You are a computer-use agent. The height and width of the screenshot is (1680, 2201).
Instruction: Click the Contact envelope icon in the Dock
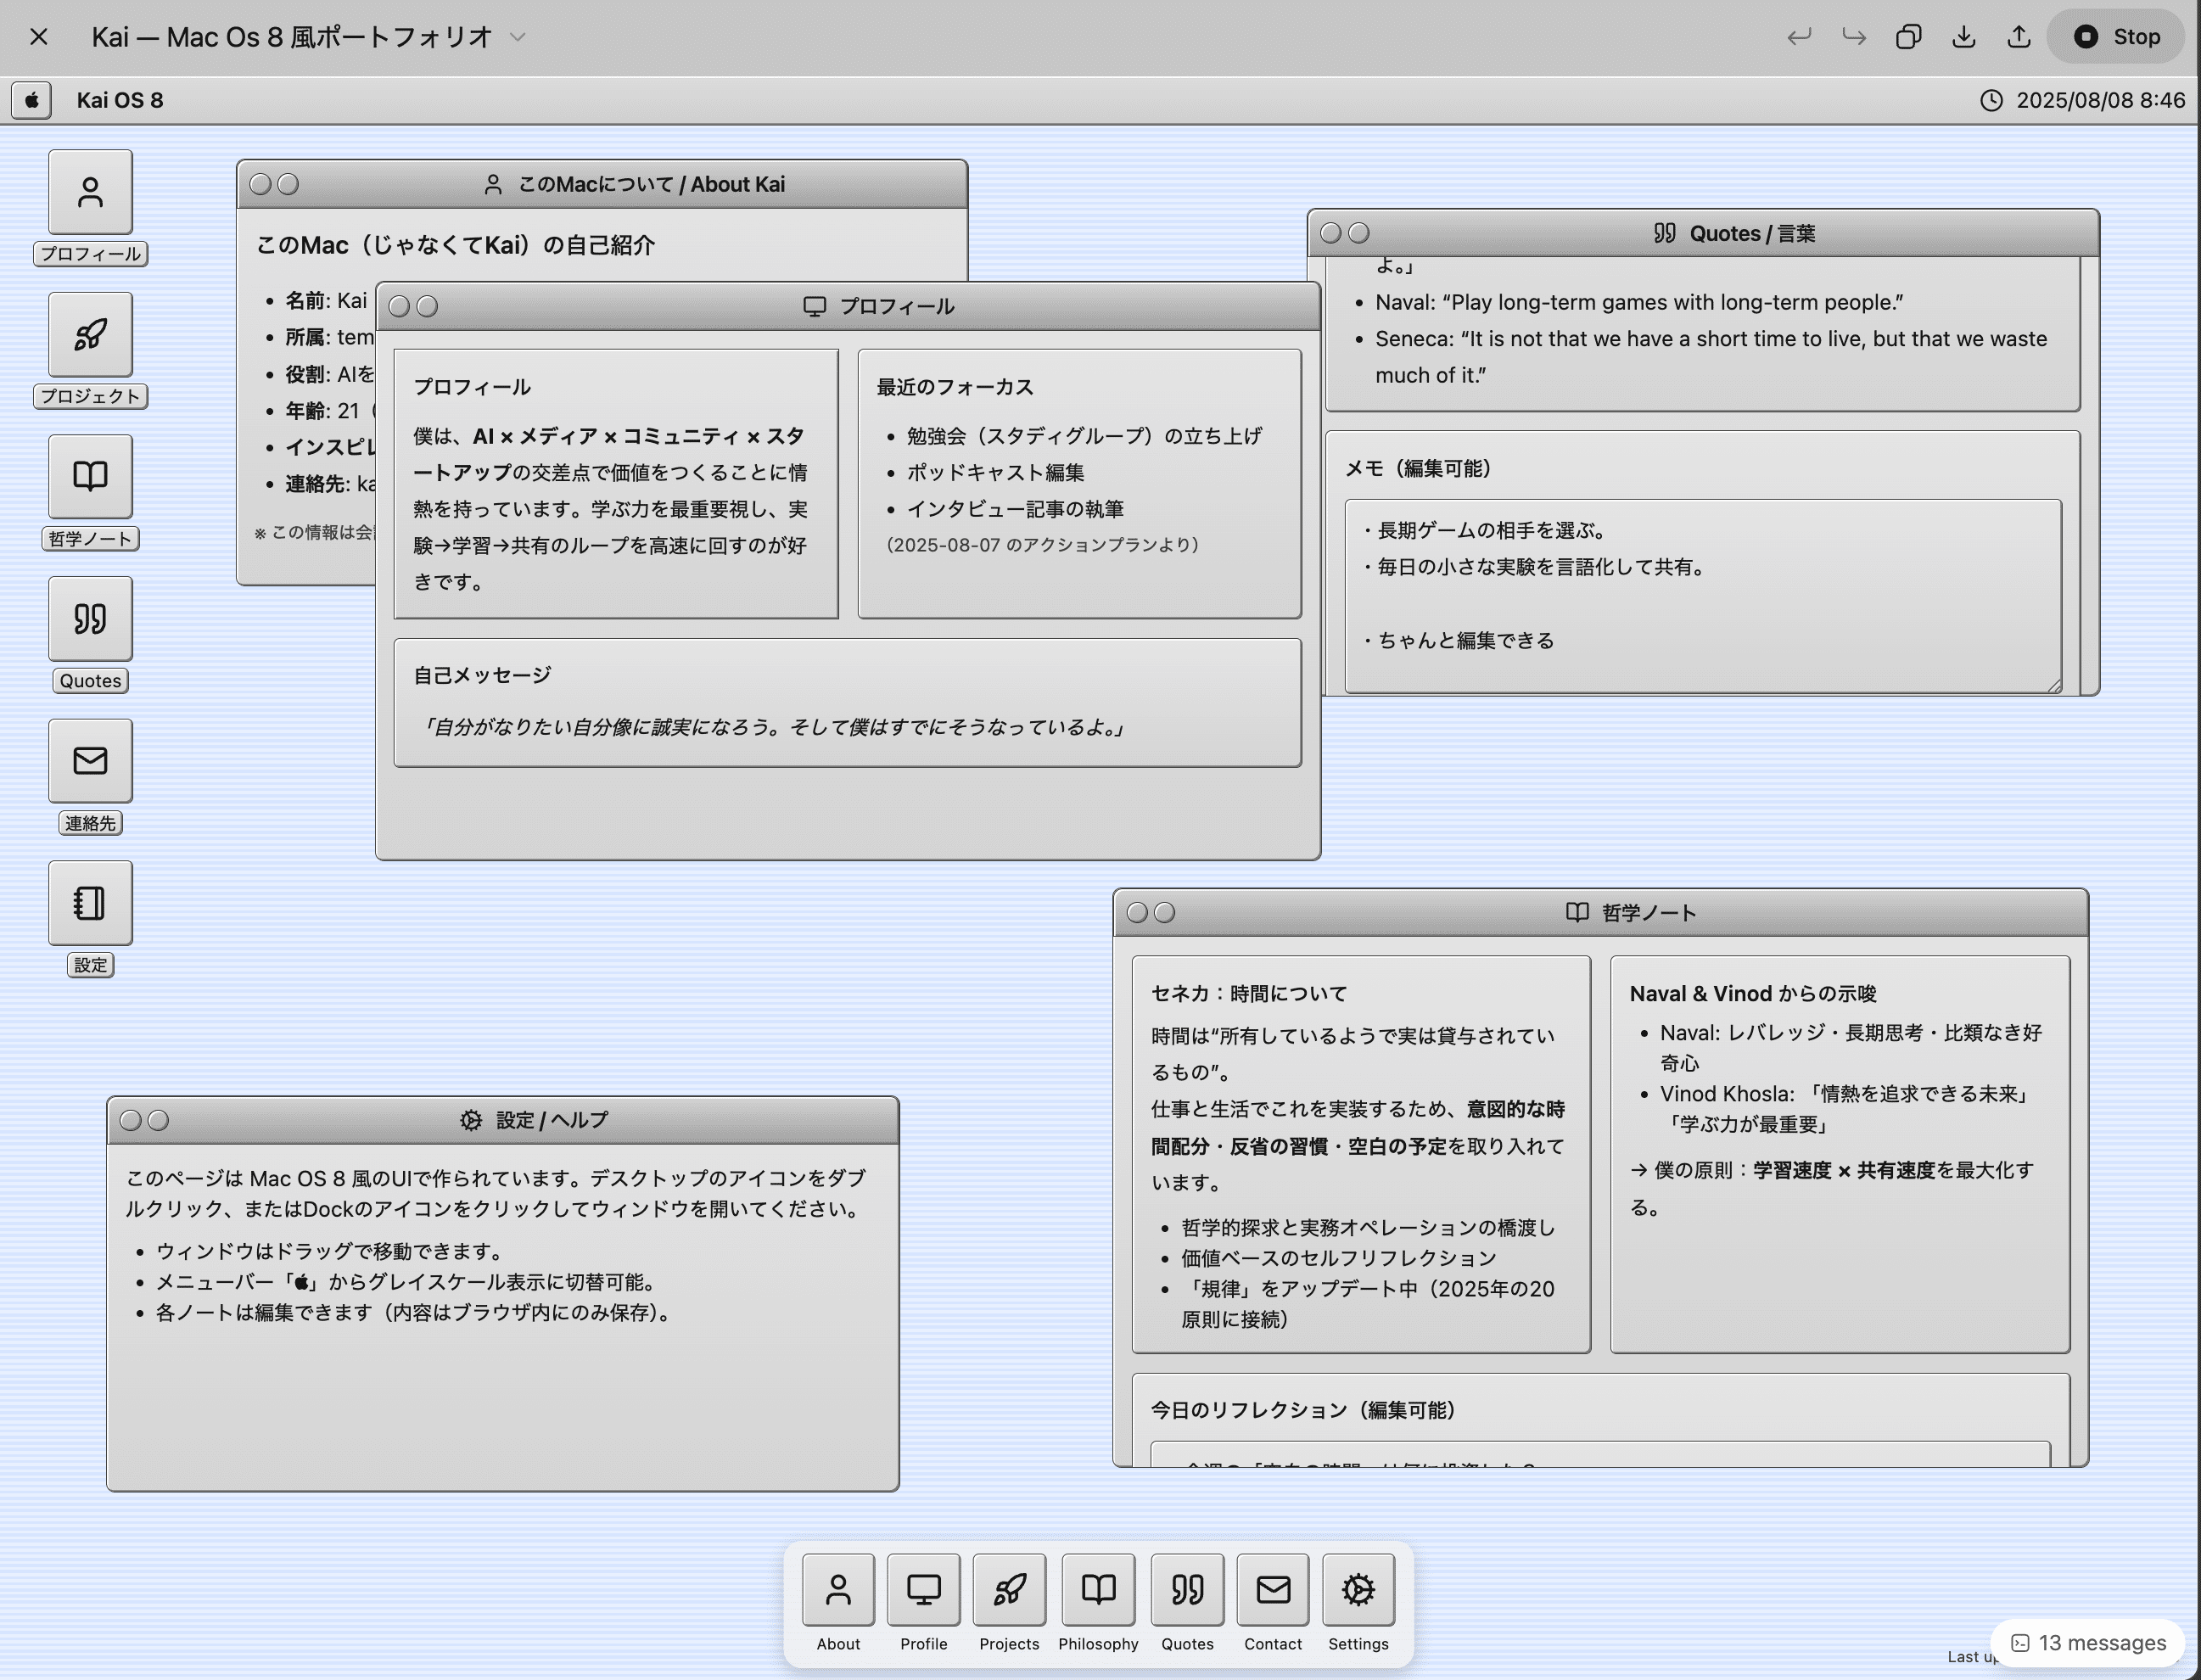click(x=1272, y=1589)
